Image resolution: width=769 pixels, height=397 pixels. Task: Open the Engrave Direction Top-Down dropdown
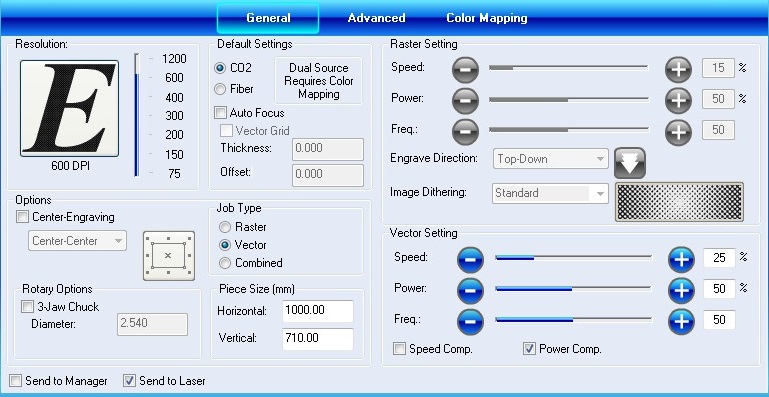point(551,159)
